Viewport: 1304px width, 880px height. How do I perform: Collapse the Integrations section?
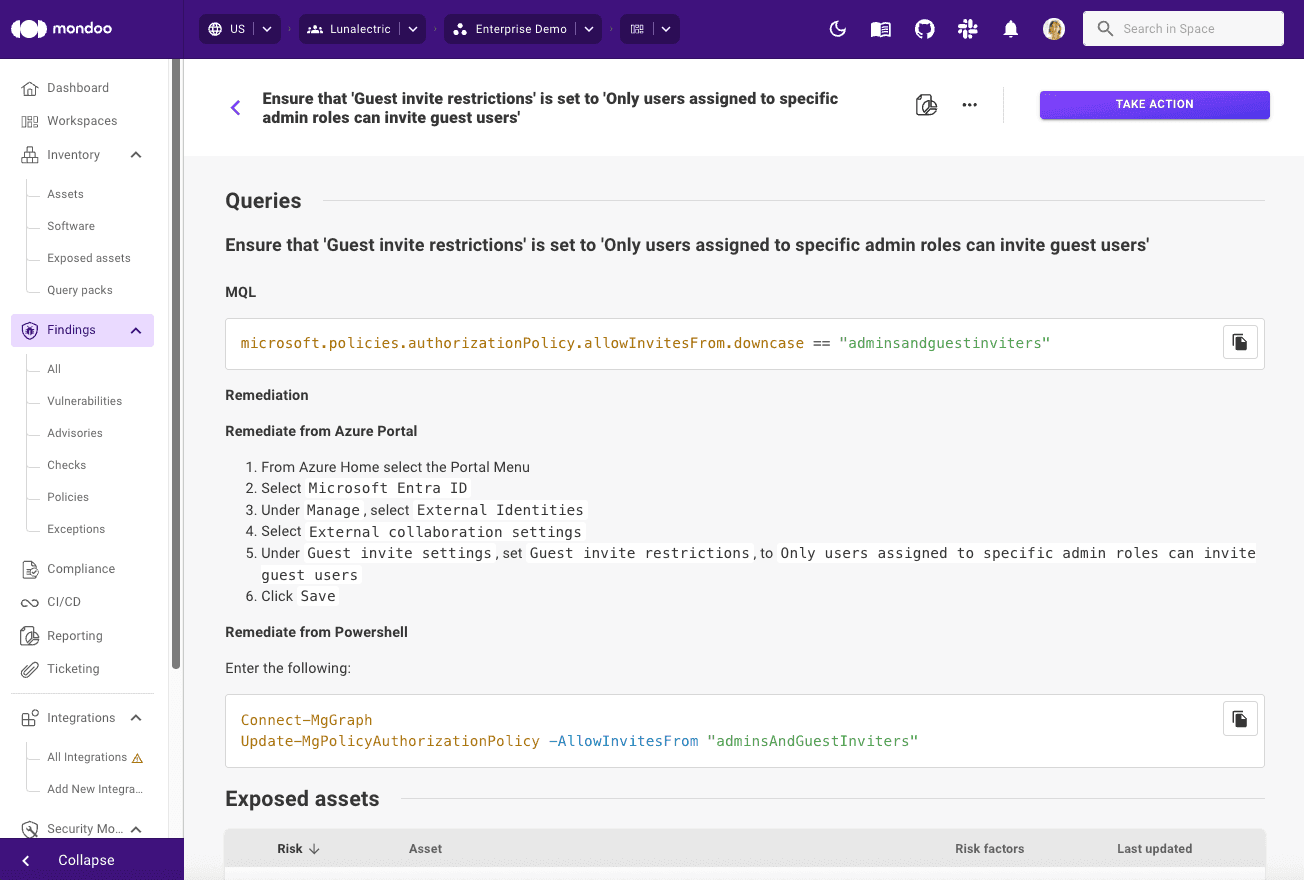(x=136, y=718)
